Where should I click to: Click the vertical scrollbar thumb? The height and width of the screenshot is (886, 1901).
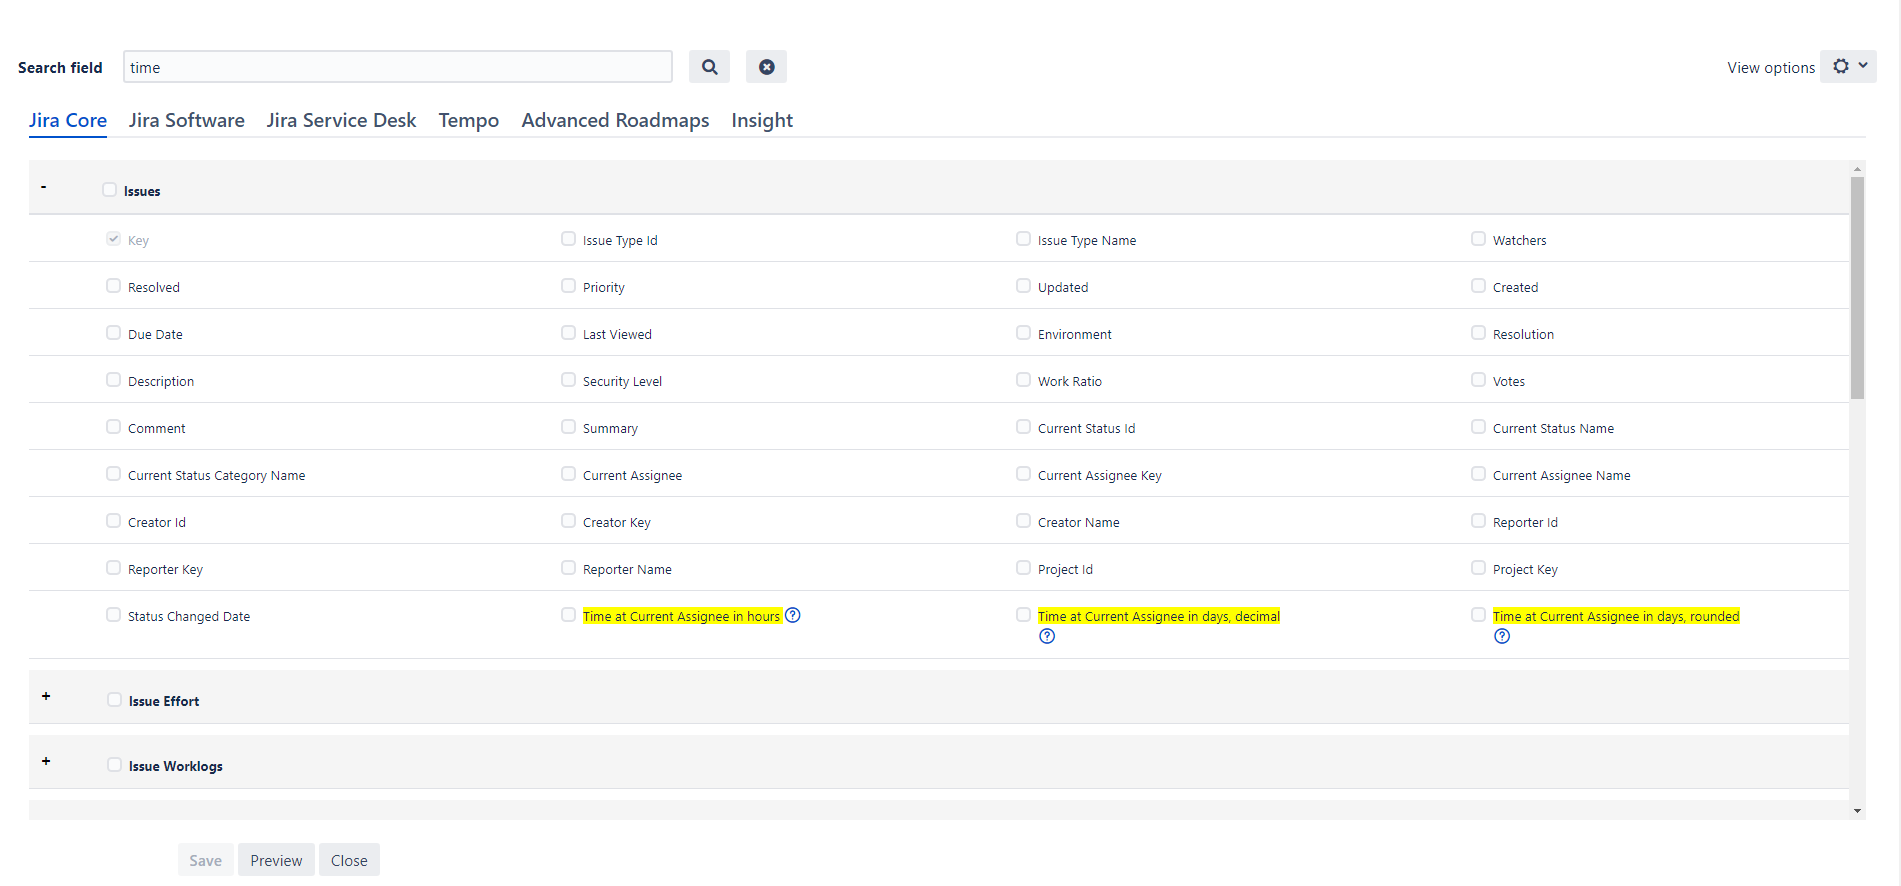point(1857,288)
